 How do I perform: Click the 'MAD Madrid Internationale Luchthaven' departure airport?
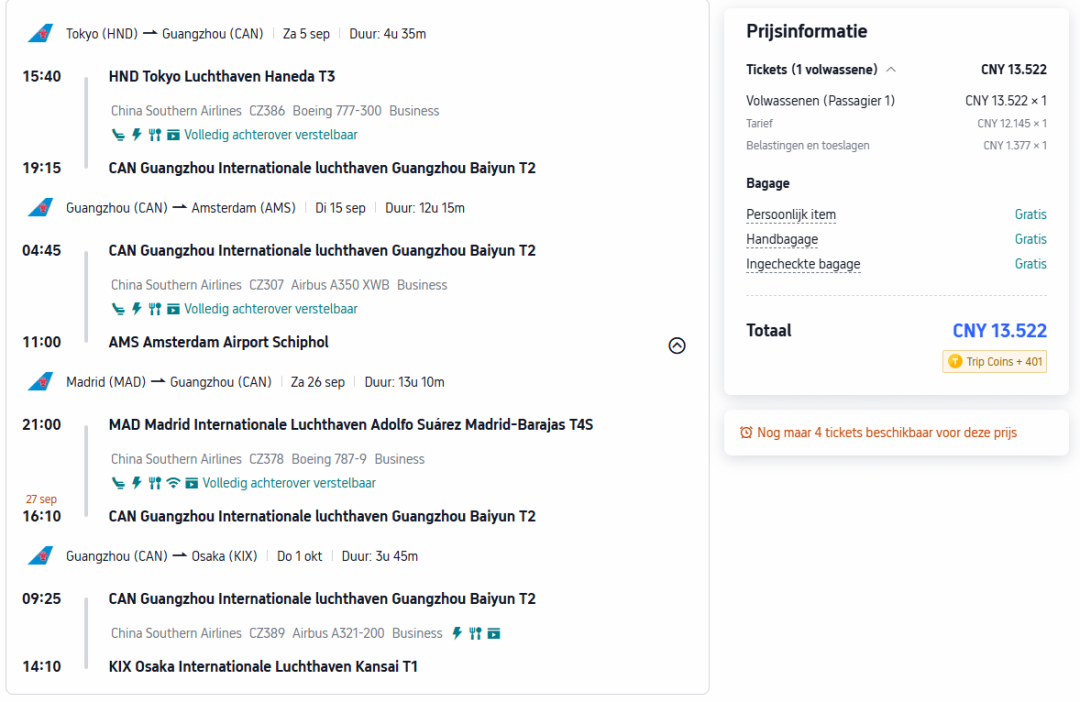[351, 425]
